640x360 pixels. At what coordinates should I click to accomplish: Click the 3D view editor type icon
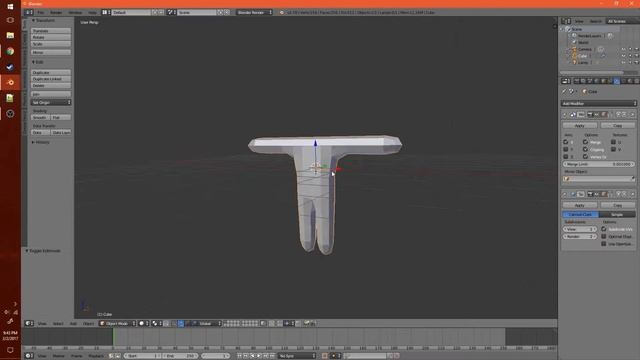[x=29, y=324]
